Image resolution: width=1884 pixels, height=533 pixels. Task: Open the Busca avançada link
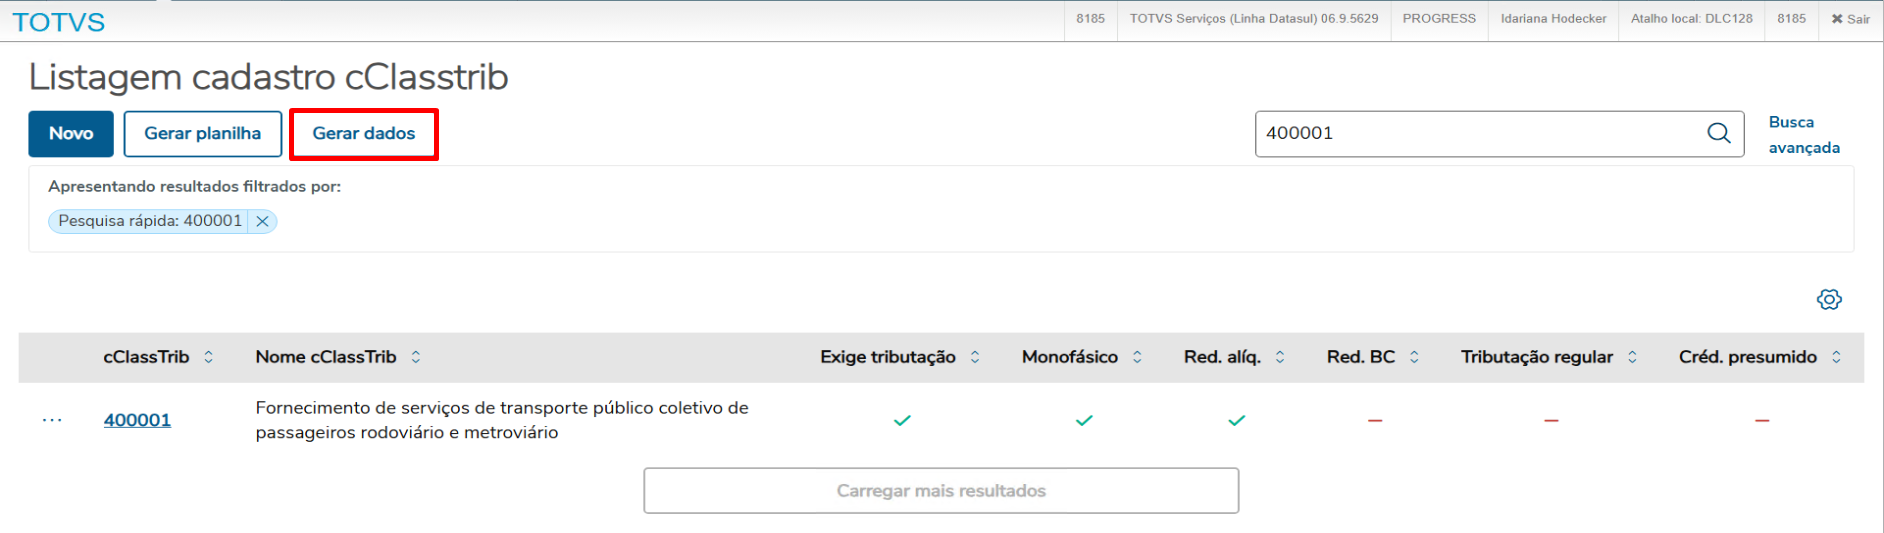(x=1803, y=135)
